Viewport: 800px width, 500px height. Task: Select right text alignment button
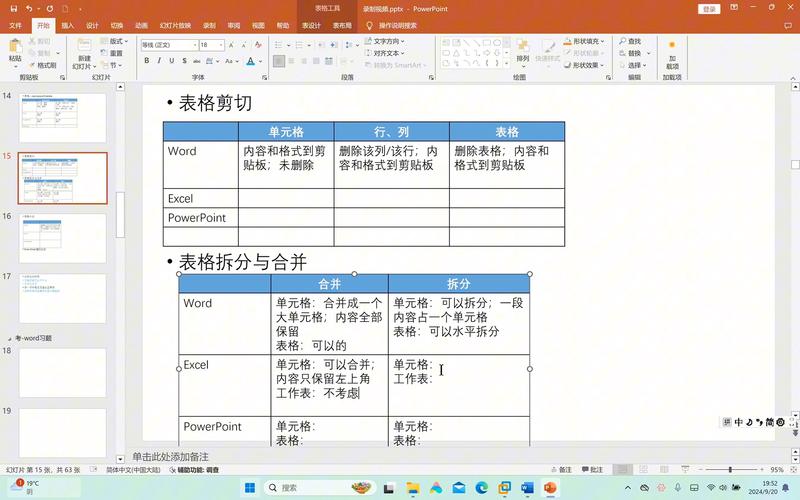[x=304, y=61]
